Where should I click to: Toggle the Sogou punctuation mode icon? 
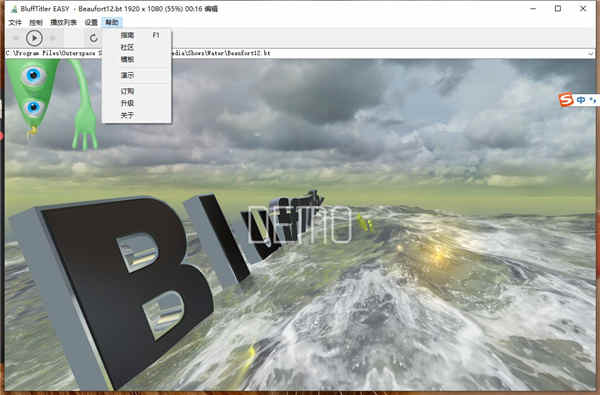point(593,100)
